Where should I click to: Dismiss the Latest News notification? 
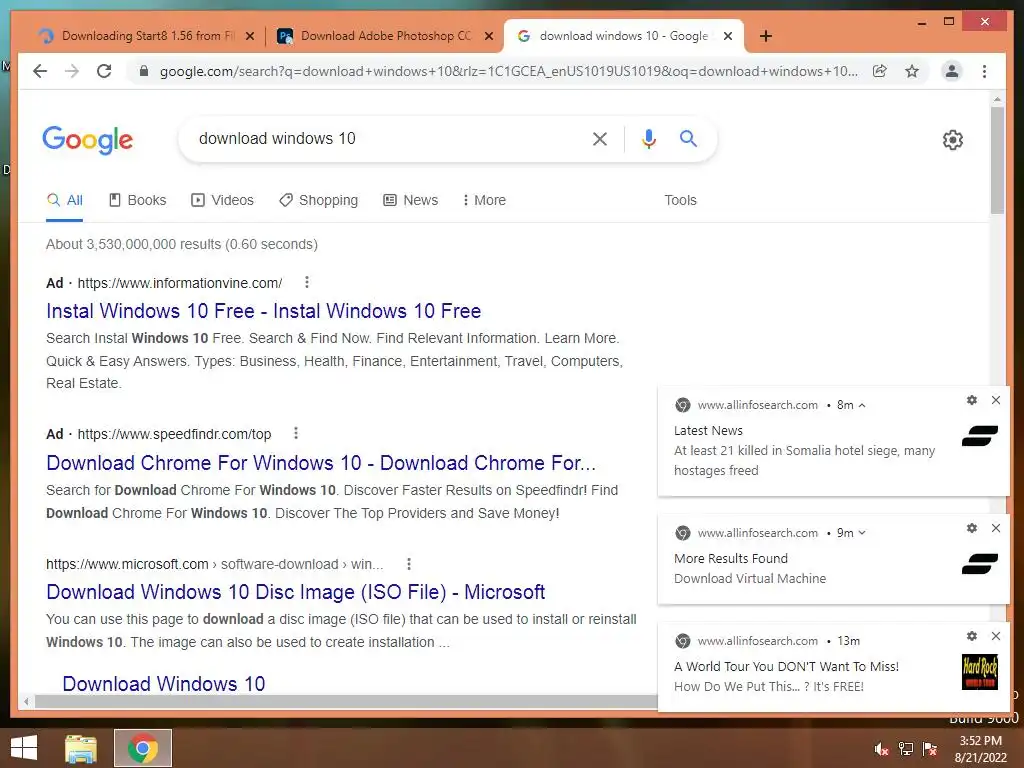[996, 400]
